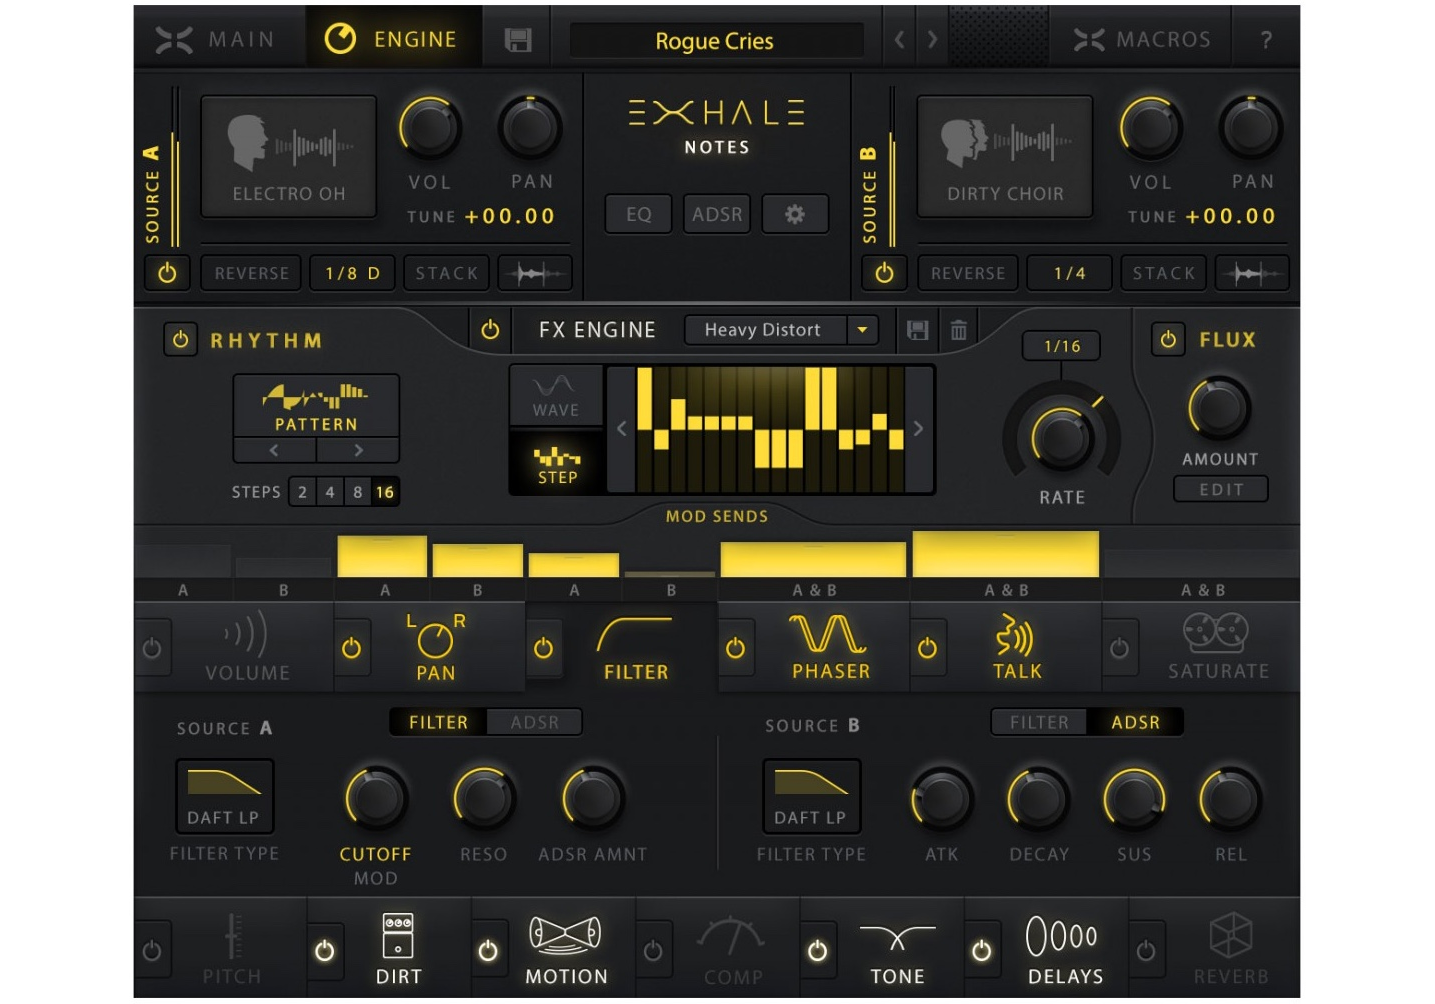
Task: Click the Rogue Cries preset name
Action: (x=714, y=41)
